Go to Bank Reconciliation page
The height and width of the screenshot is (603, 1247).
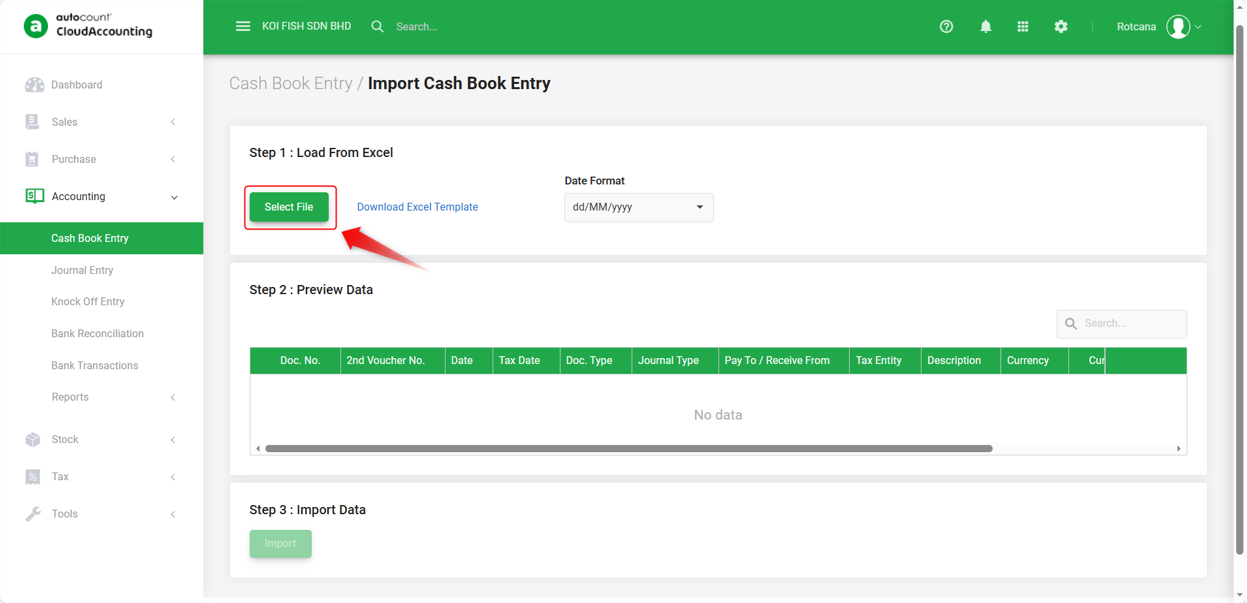tap(97, 334)
